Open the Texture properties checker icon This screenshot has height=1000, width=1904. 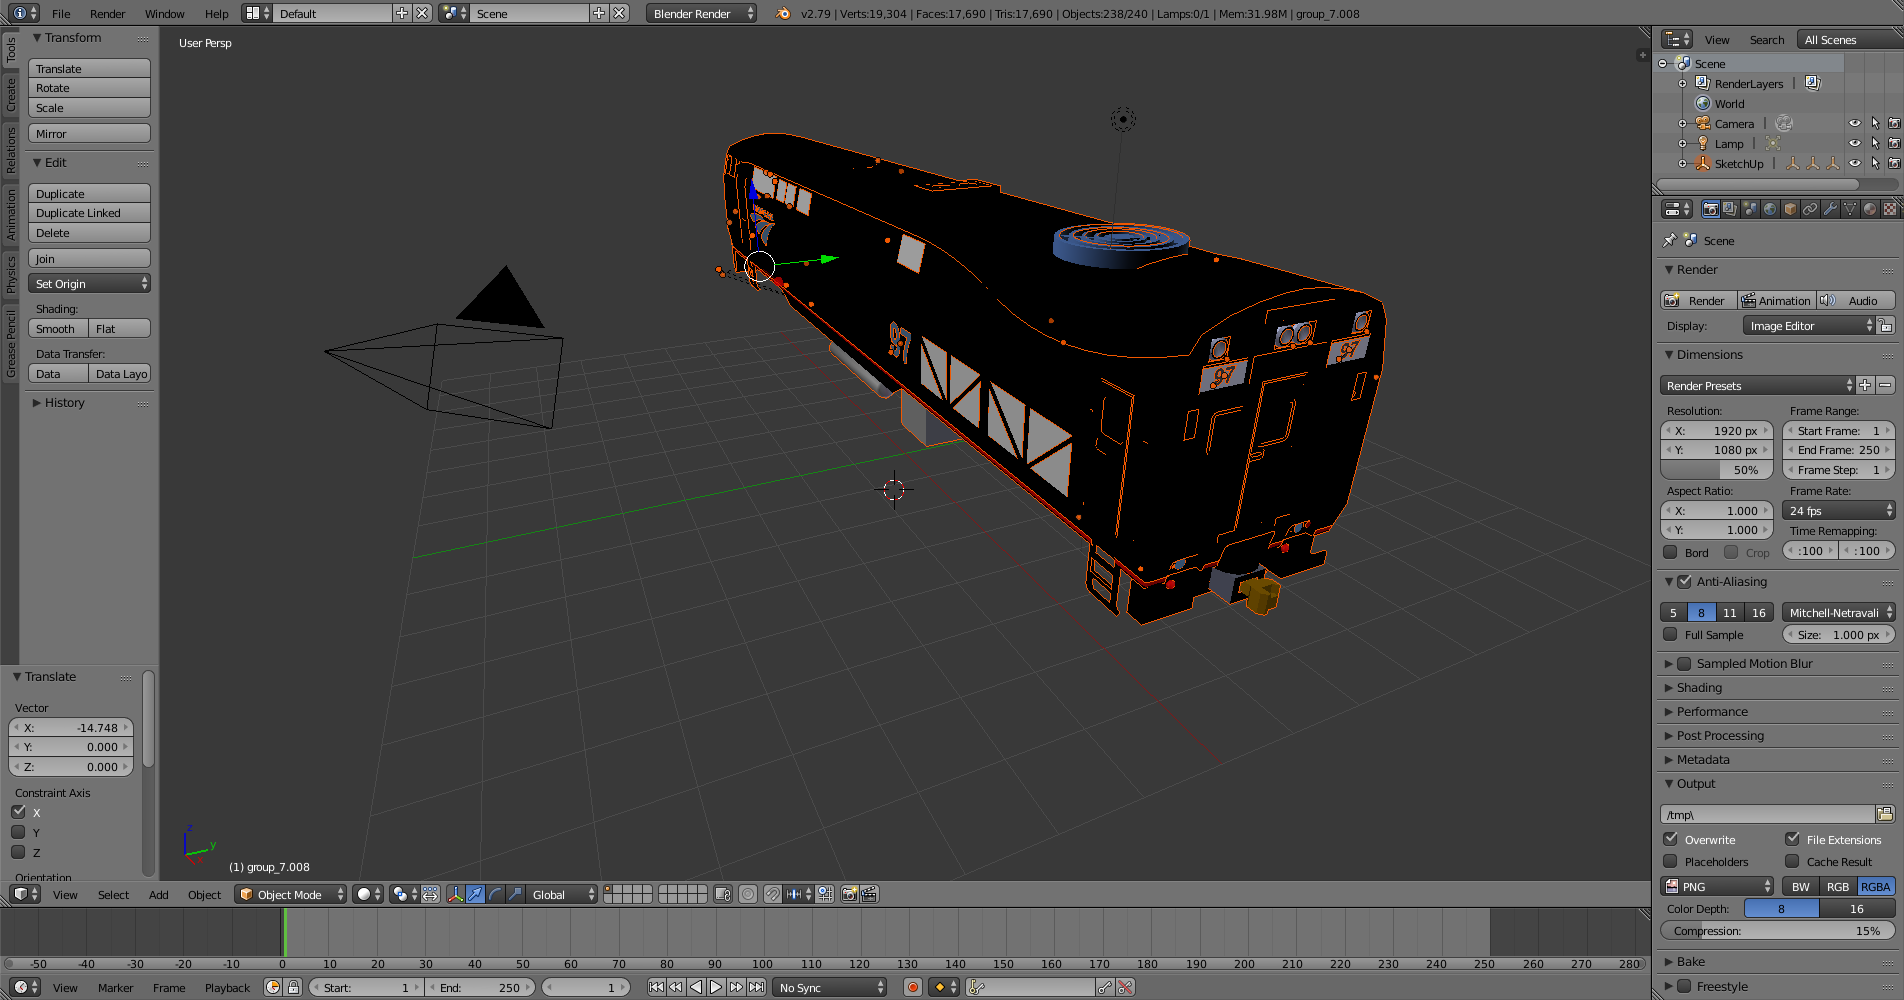point(1890,209)
